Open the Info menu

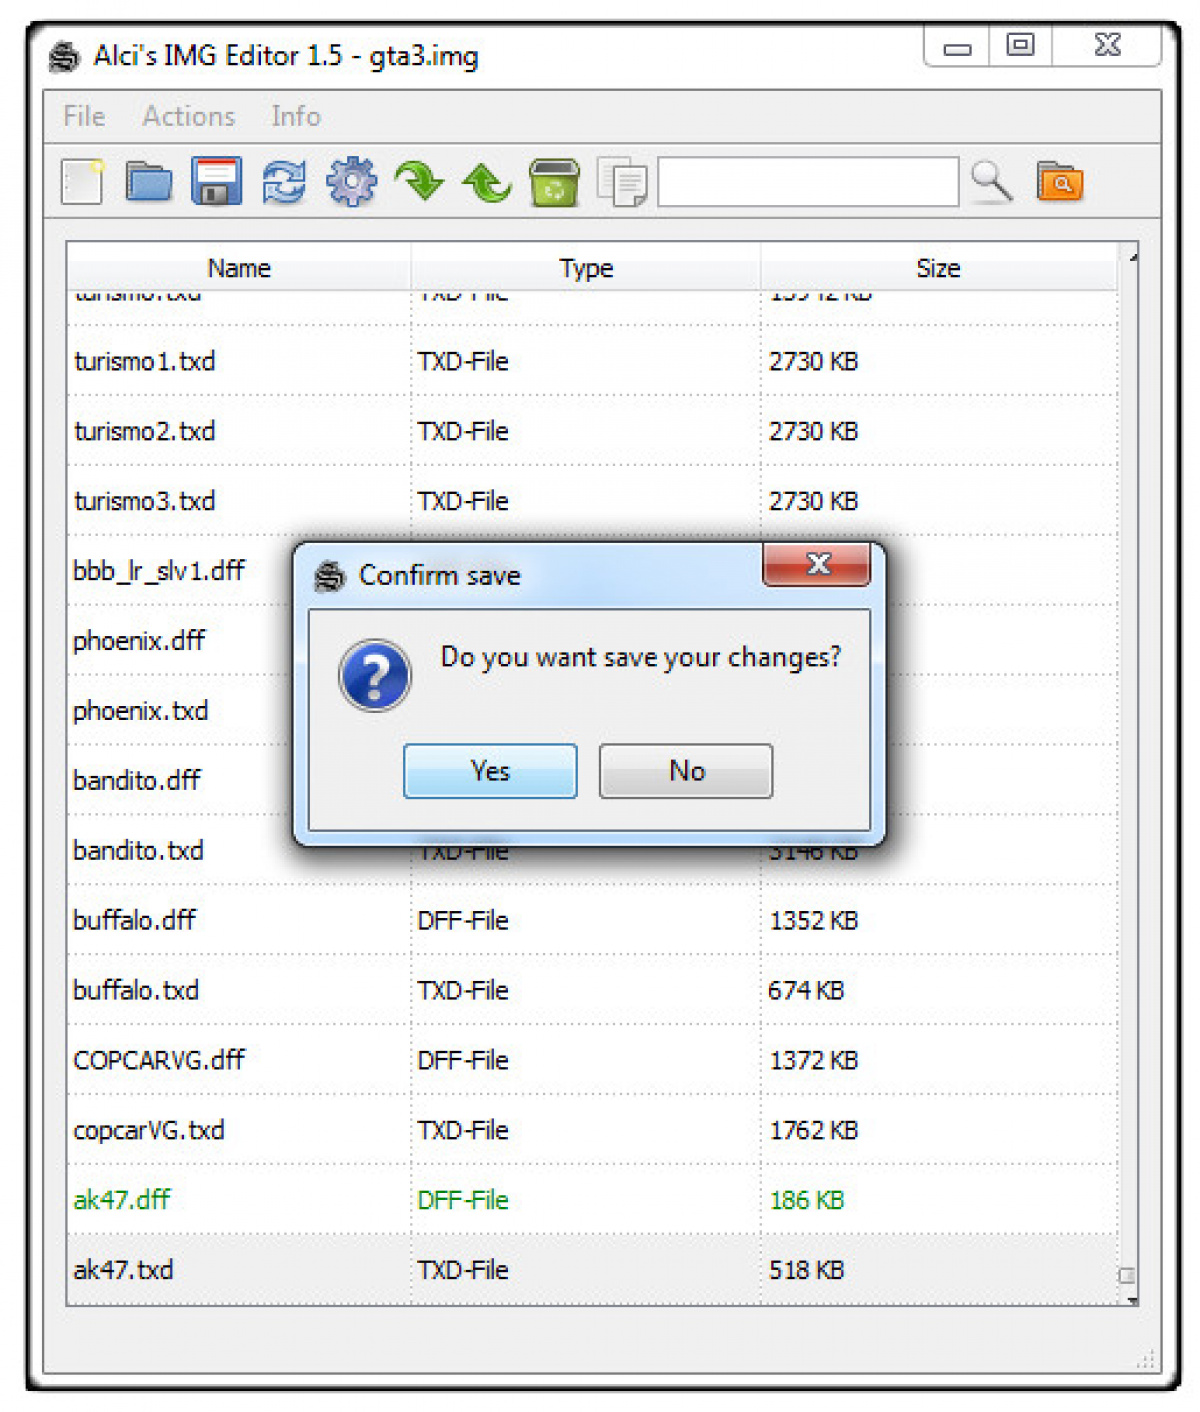click(x=296, y=116)
